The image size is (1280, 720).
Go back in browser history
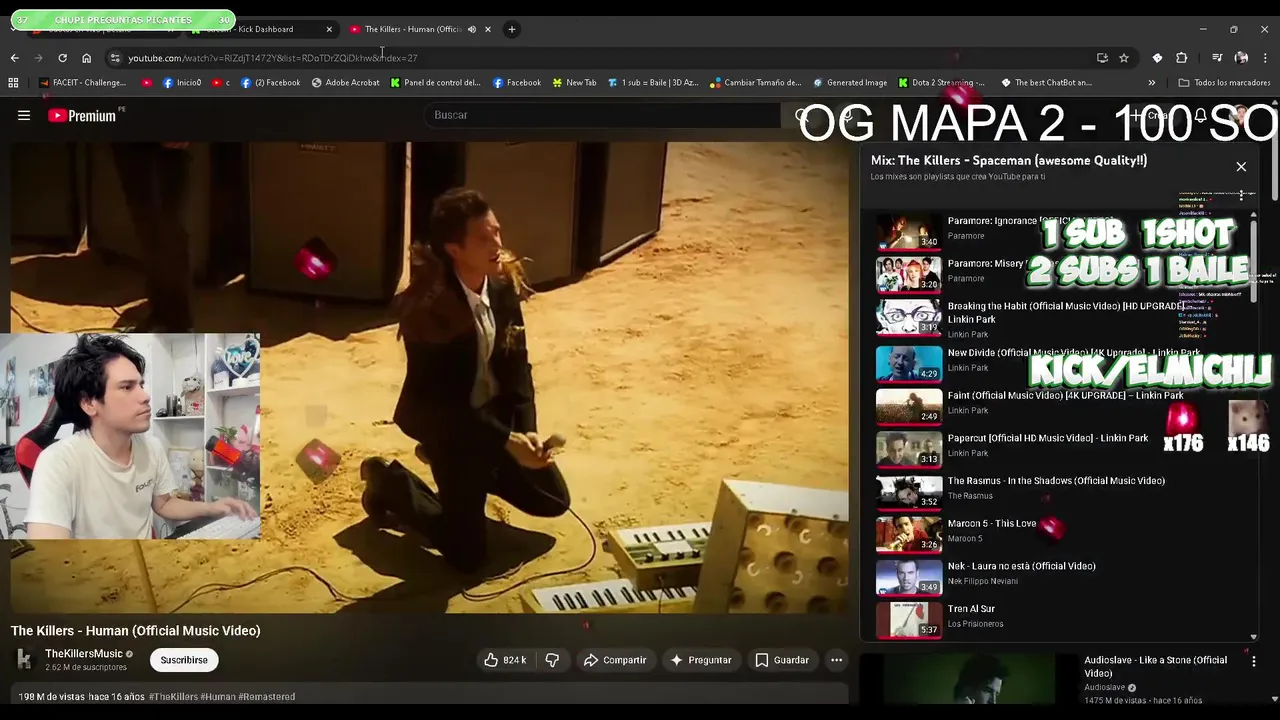pos(14,58)
